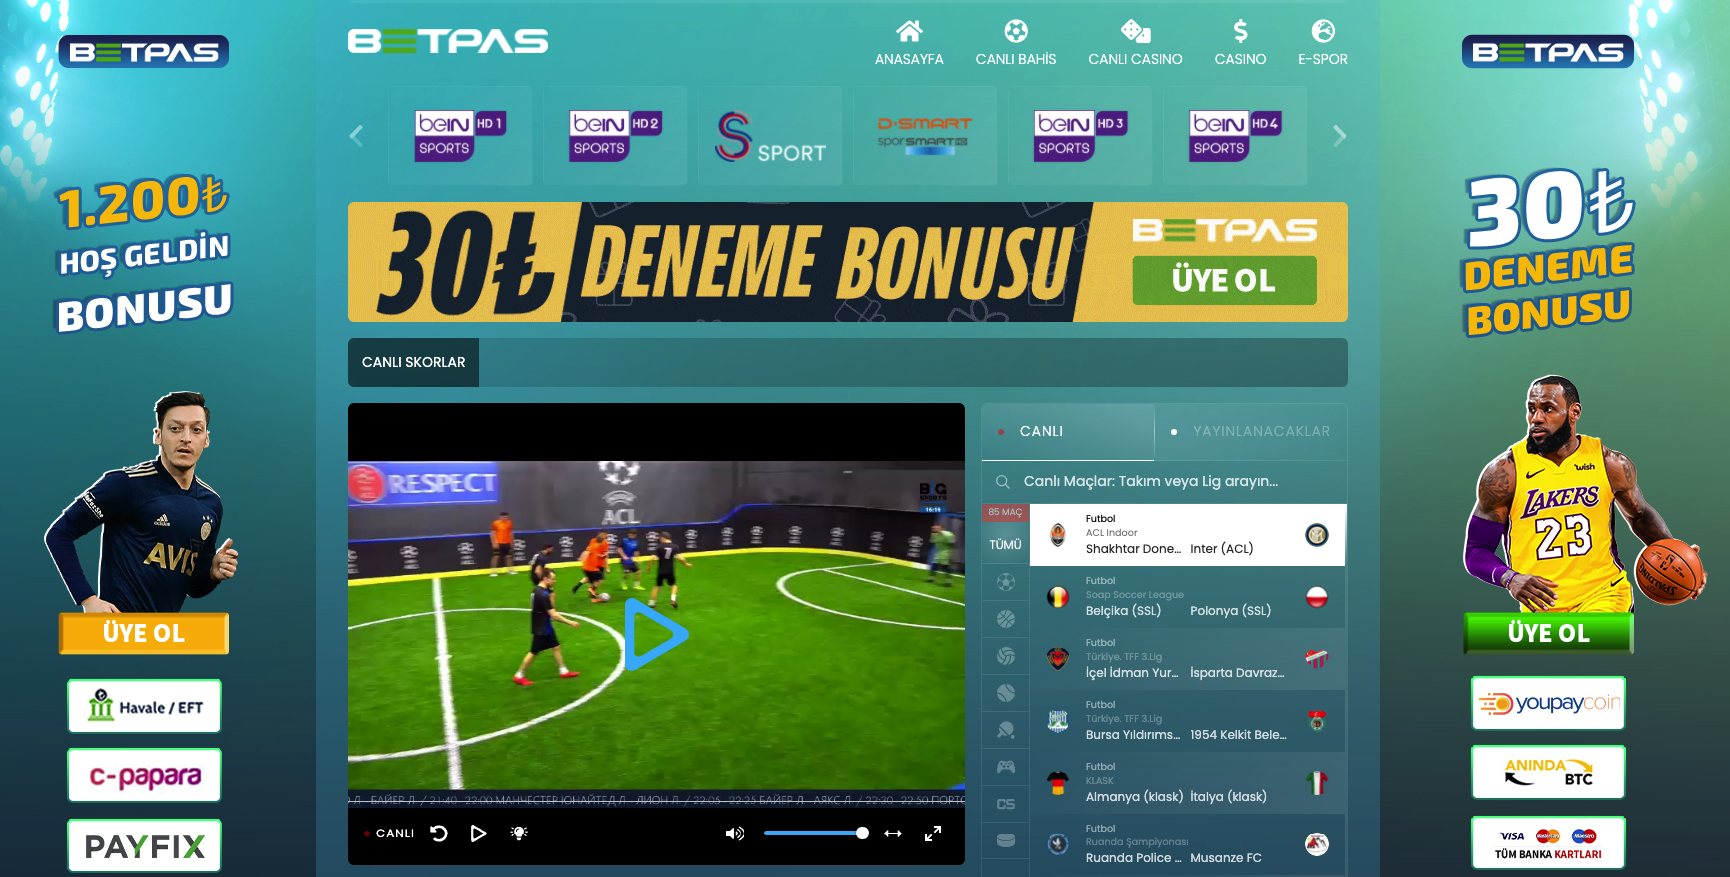The height and width of the screenshot is (877, 1730).
Task: Filter matches by football icon
Action: coord(1006,582)
